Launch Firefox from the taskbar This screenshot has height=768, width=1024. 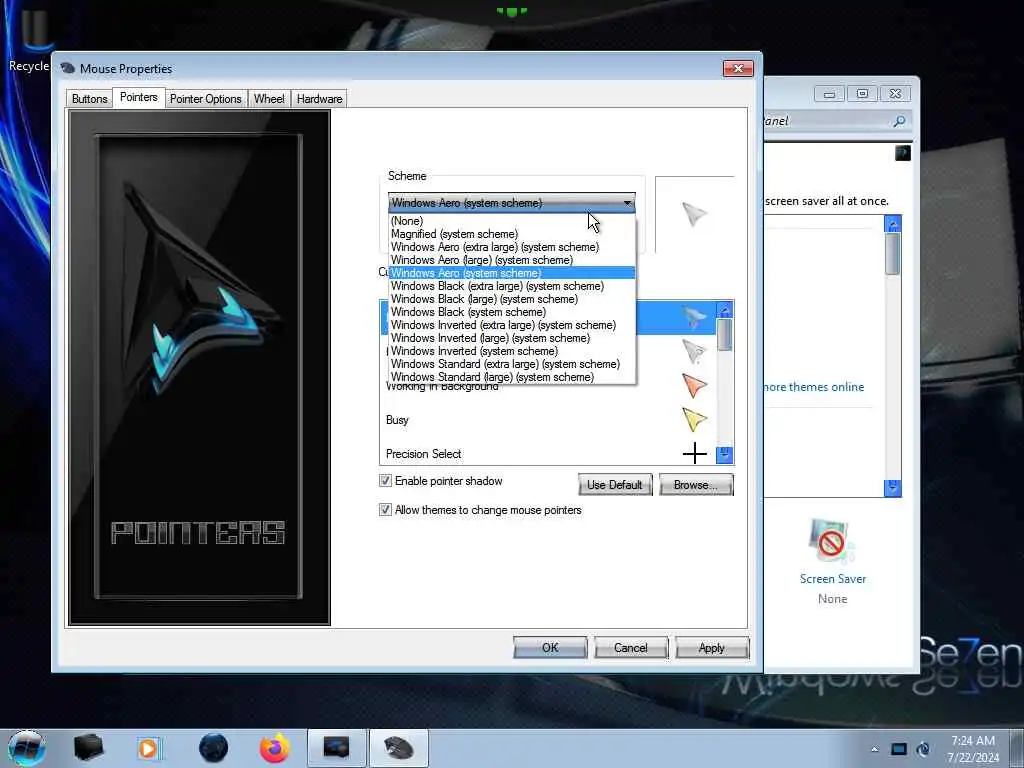point(275,748)
